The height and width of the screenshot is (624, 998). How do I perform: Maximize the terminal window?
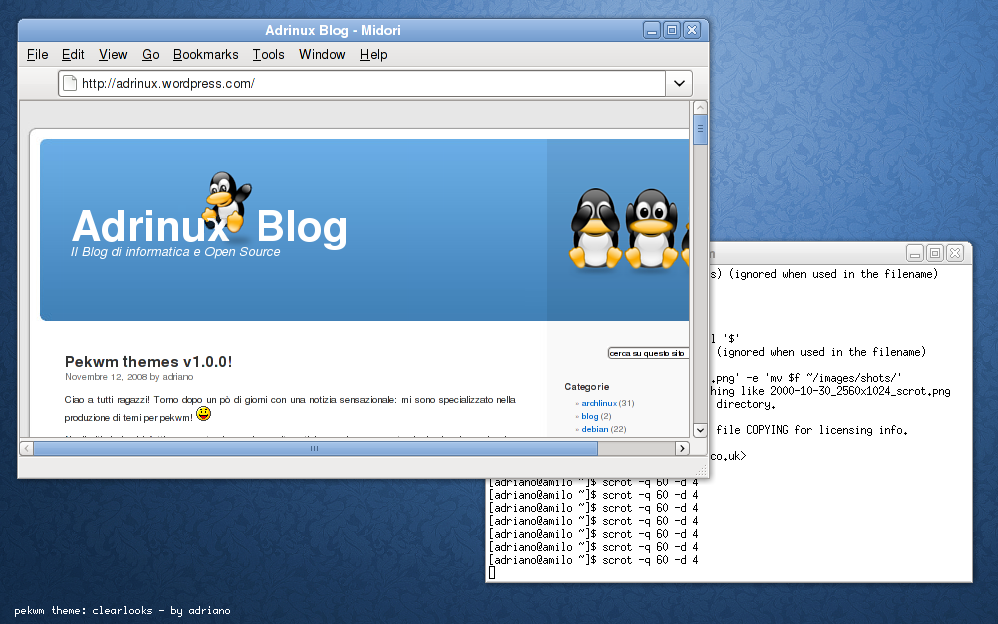click(x=934, y=253)
